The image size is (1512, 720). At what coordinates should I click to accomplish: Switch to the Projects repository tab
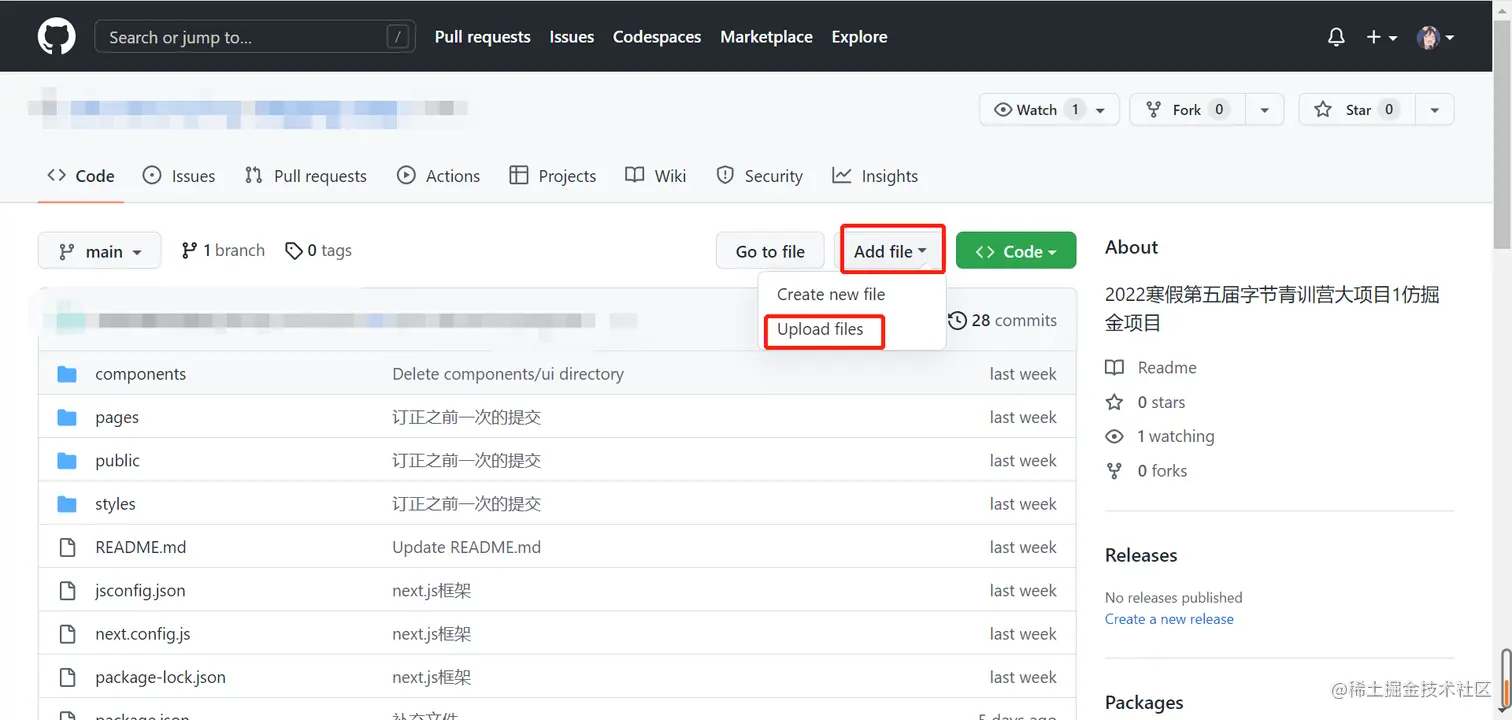(552, 176)
